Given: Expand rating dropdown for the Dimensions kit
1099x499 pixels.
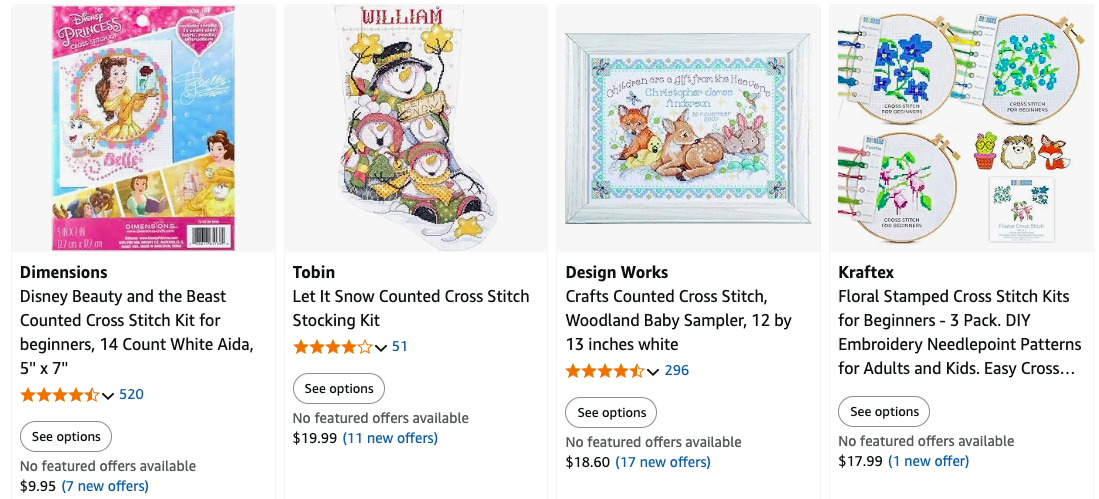Looking at the screenshot, I should click(x=109, y=395).
